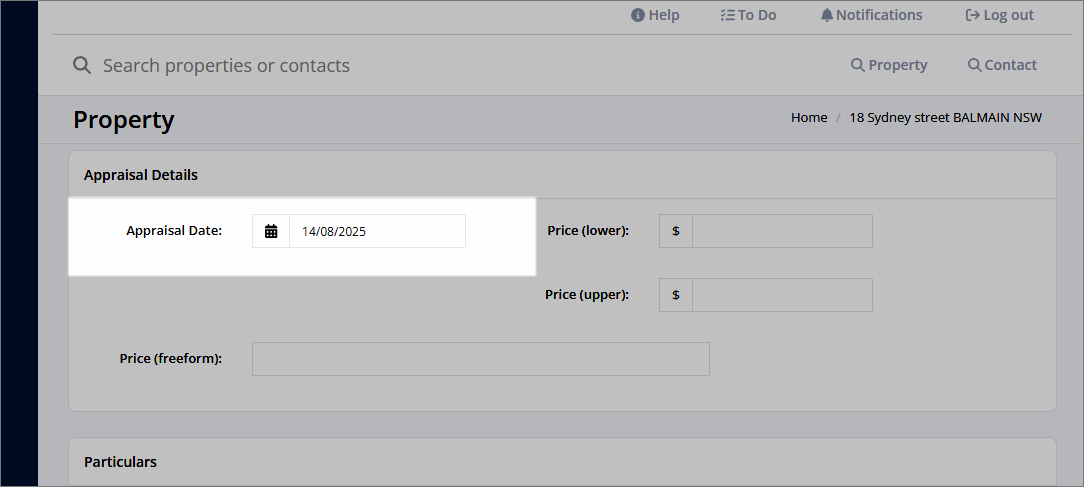Click the Particulars panel header
This screenshot has width=1084, height=487.
click(562, 461)
